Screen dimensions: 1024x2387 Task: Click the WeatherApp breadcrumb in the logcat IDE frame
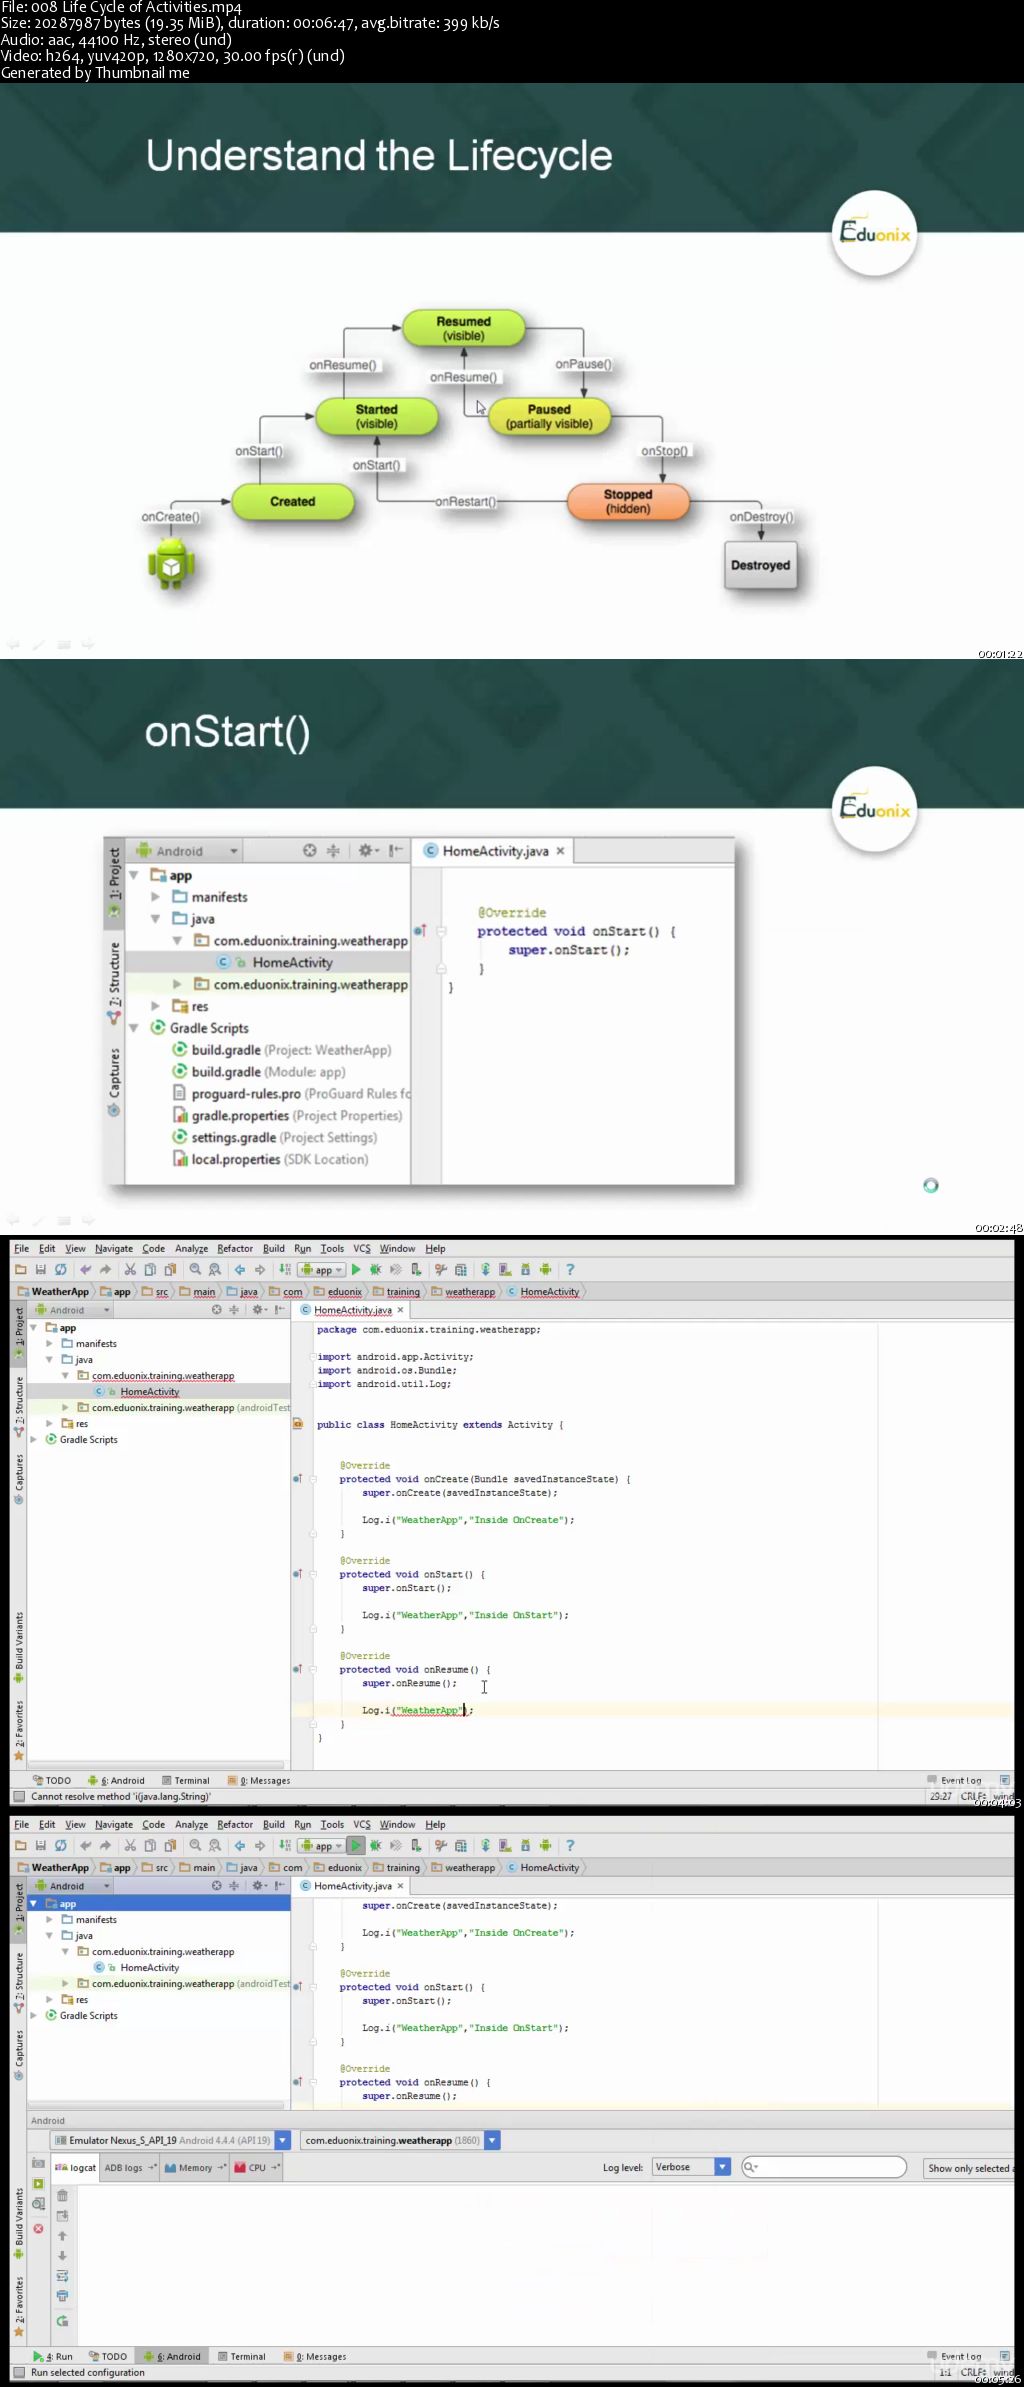[x=53, y=1867]
